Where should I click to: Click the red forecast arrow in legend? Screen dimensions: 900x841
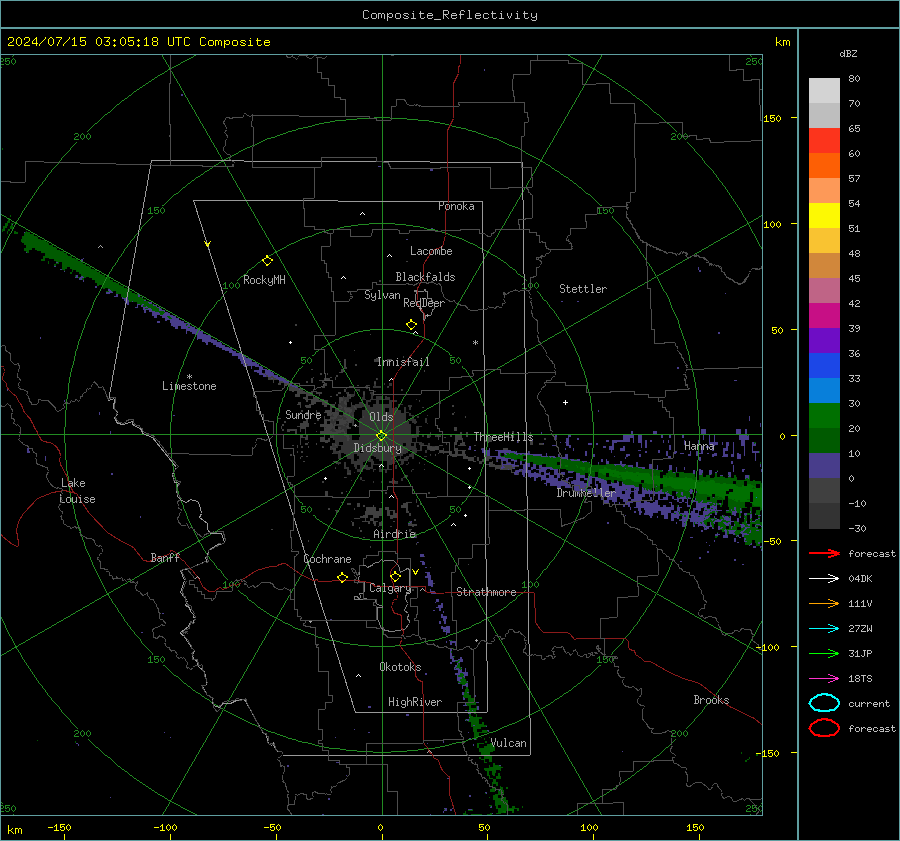point(824,553)
